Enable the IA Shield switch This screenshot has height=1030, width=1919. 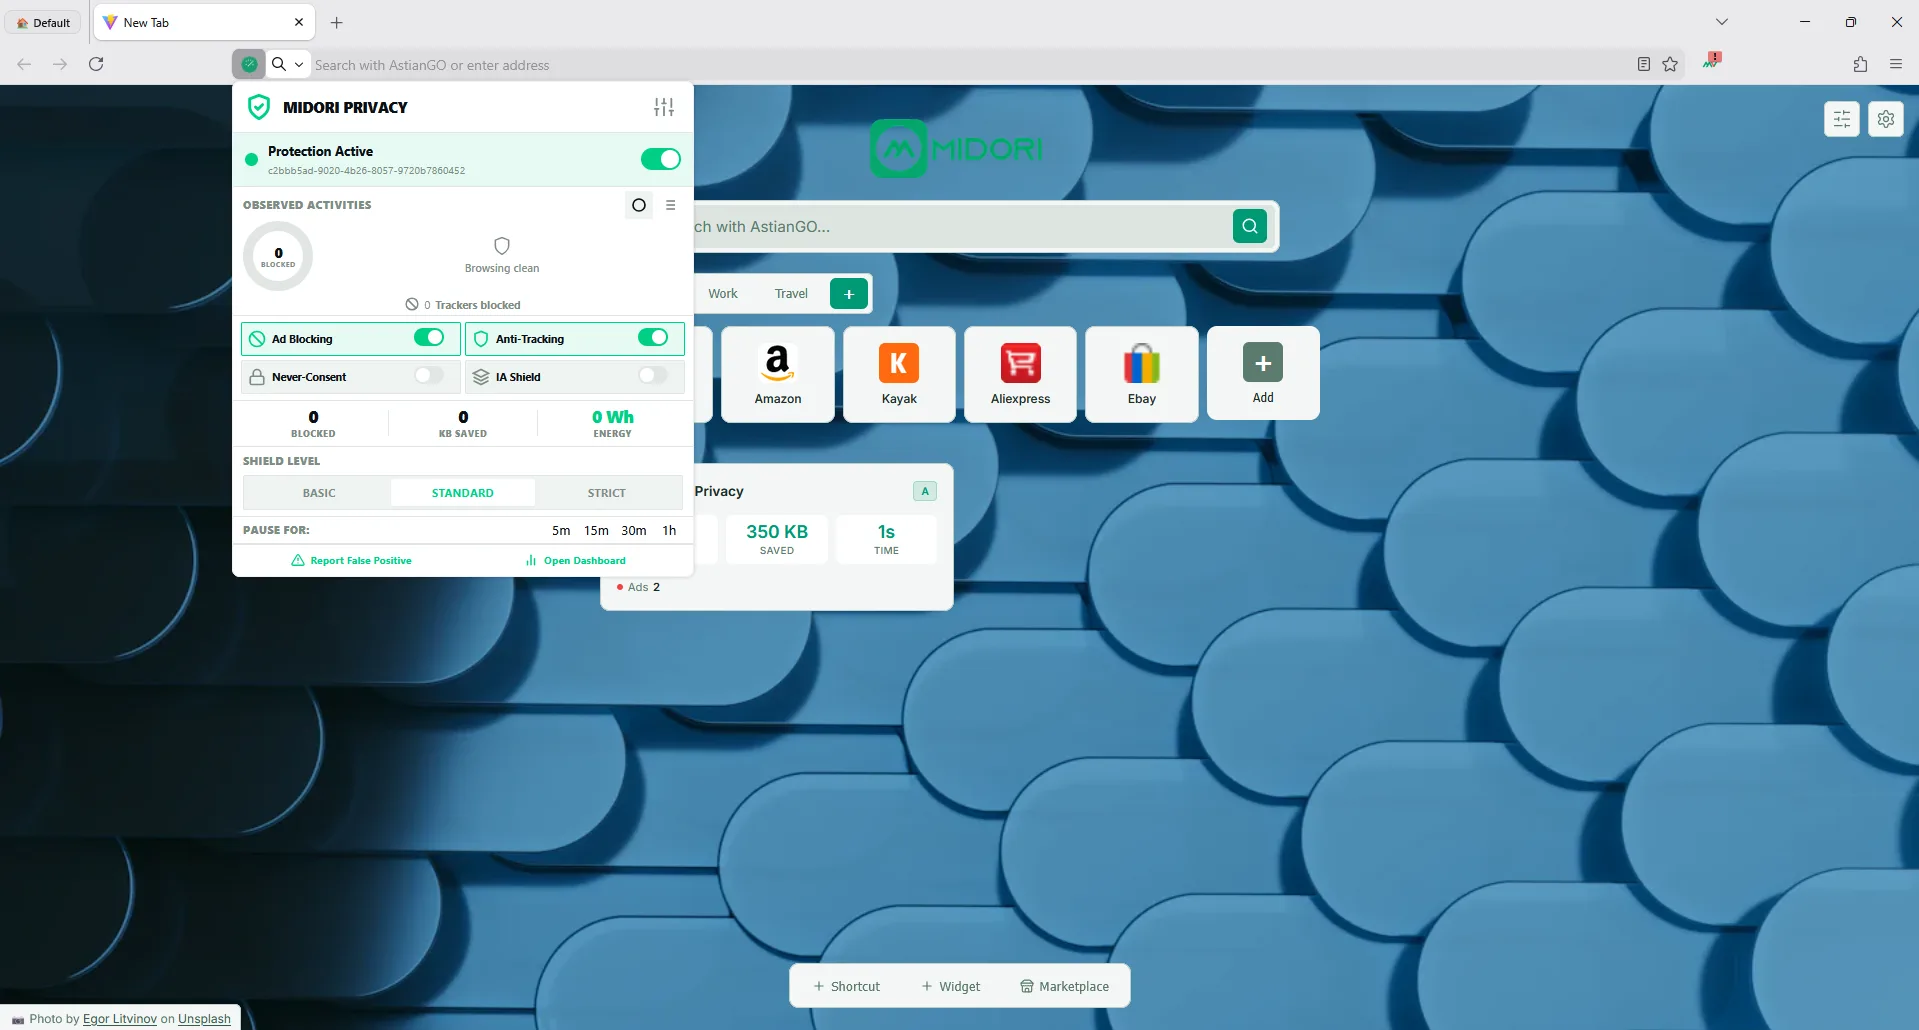[653, 376]
